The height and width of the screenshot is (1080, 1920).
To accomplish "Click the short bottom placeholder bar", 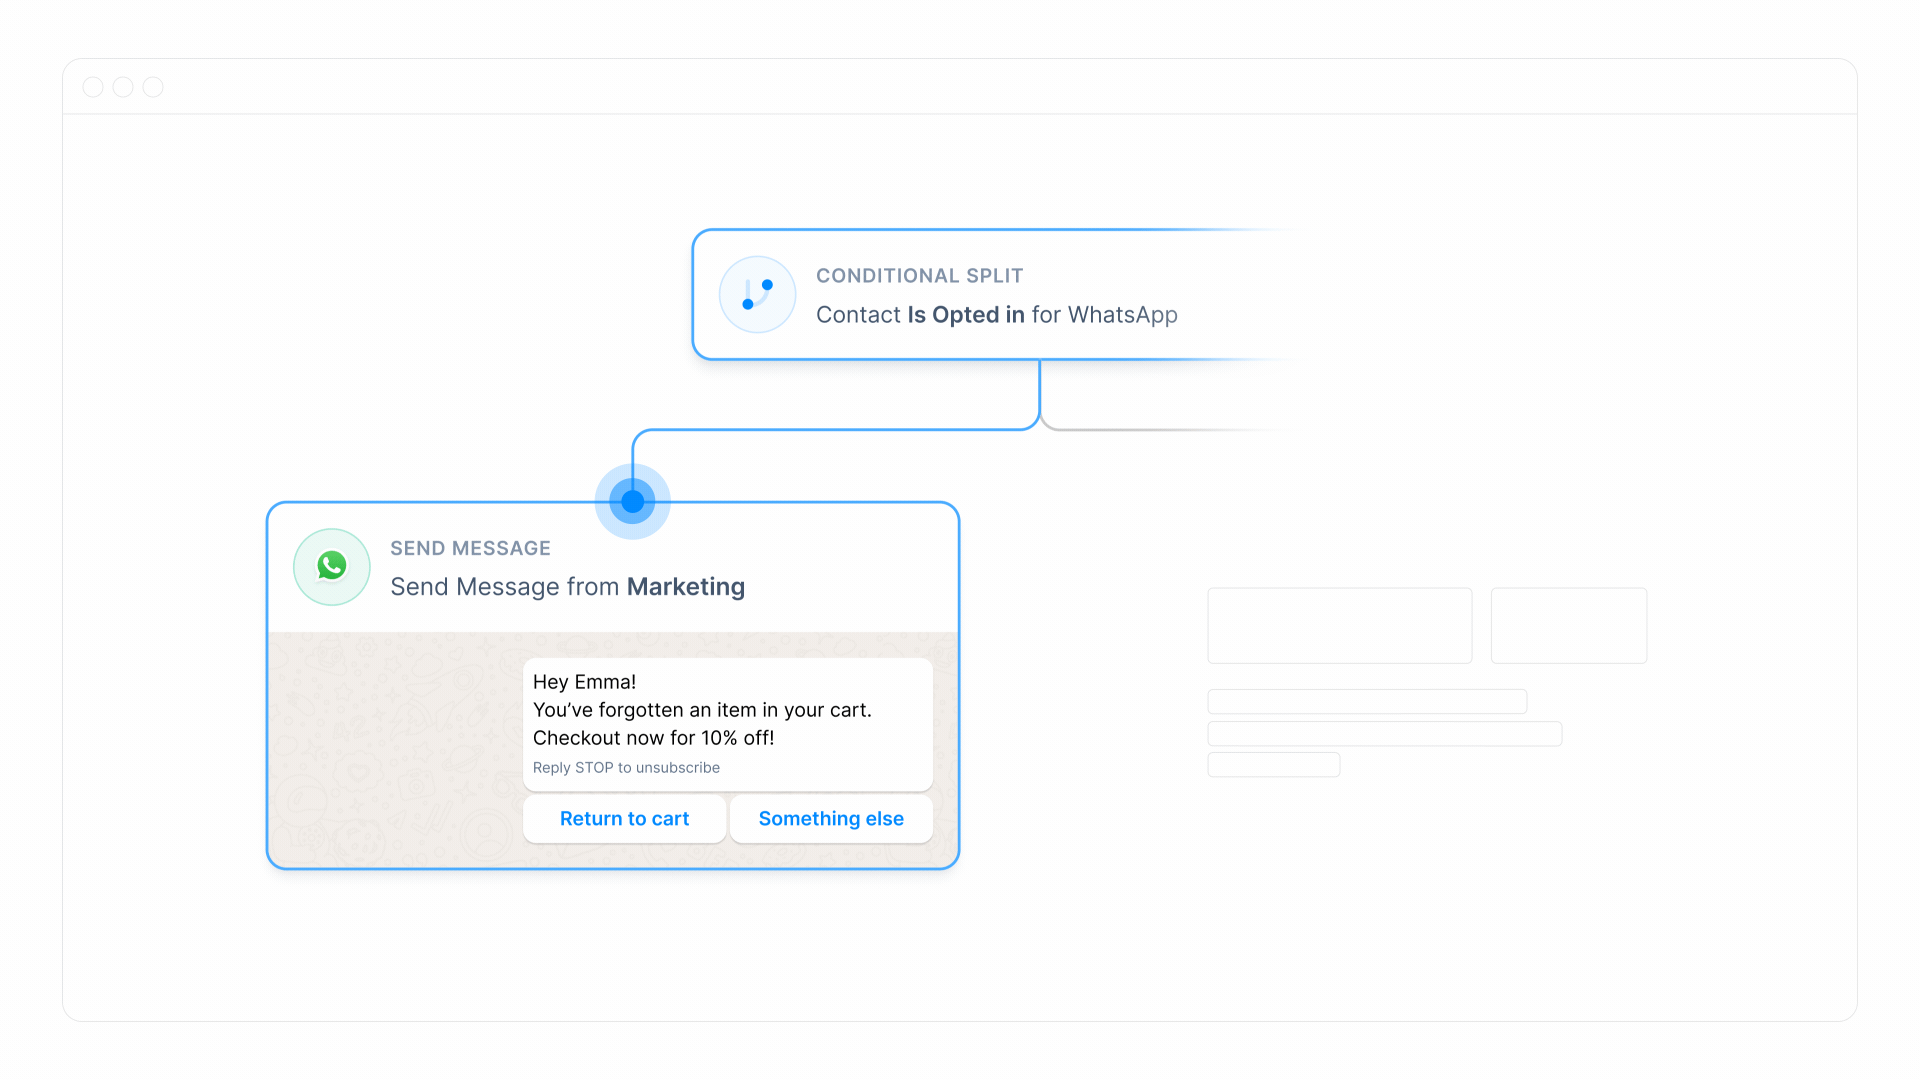I will pyautogui.click(x=1273, y=765).
